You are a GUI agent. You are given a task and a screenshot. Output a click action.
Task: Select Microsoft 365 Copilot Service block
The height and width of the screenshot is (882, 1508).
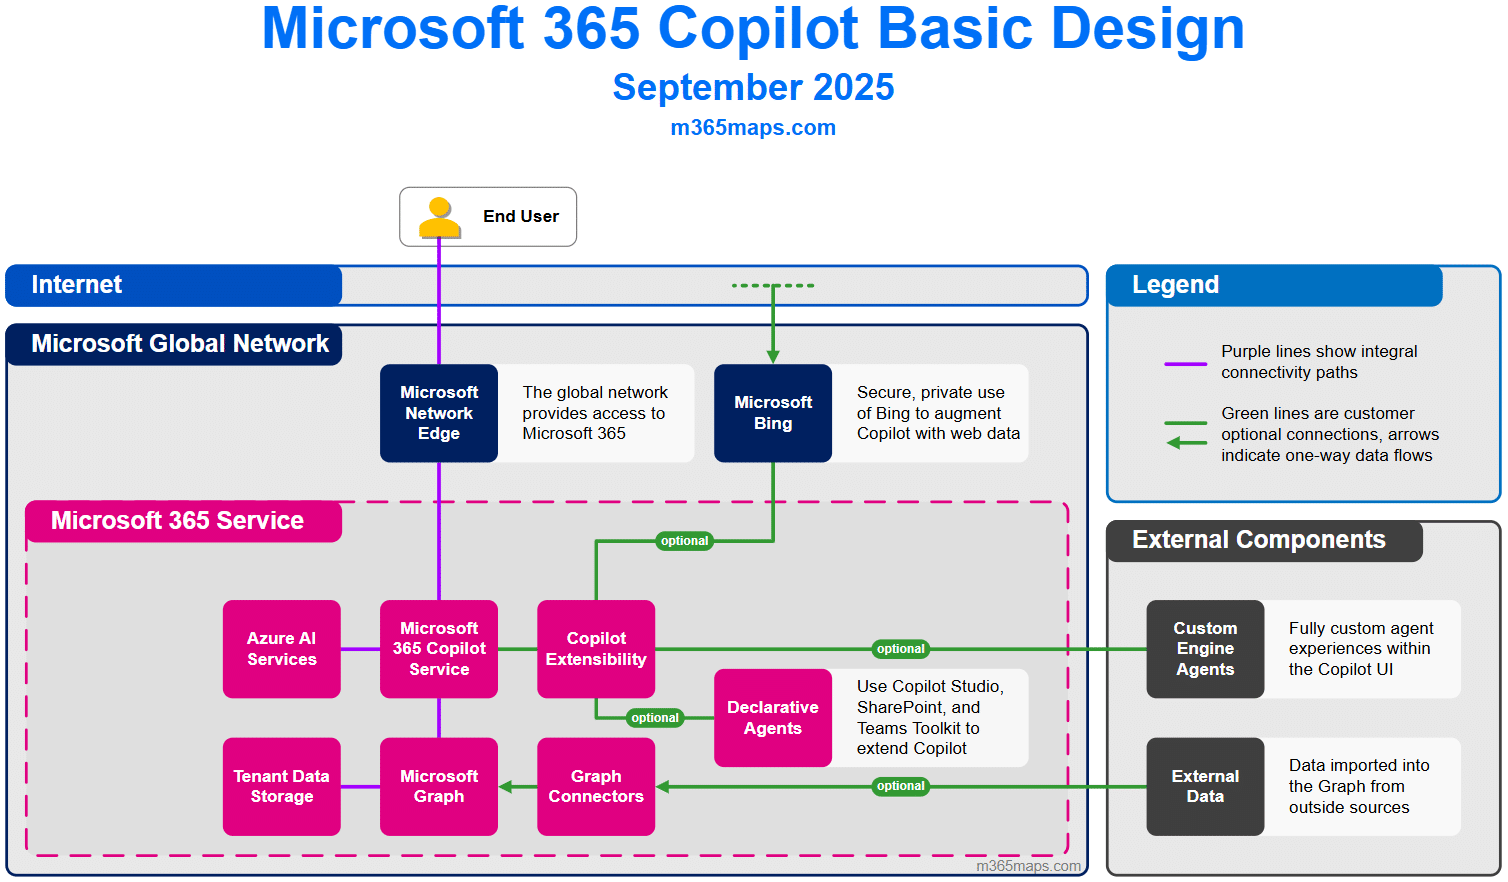point(439,649)
